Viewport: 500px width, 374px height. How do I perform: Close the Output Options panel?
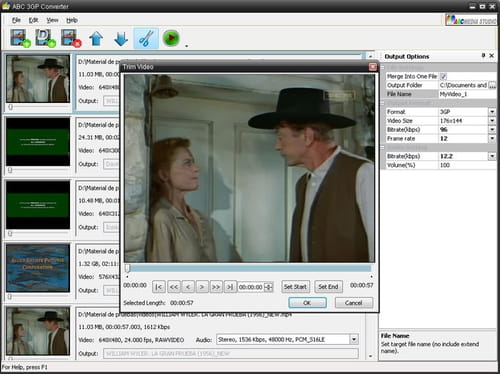[x=492, y=56]
